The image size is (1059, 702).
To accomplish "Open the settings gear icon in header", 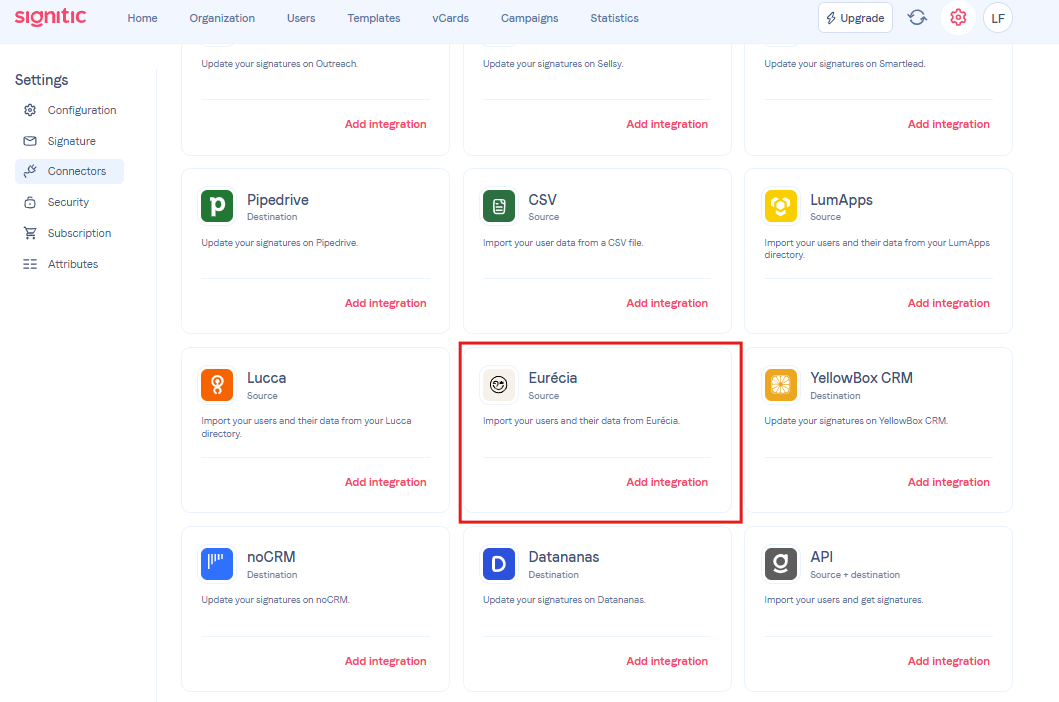I will coord(958,18).
